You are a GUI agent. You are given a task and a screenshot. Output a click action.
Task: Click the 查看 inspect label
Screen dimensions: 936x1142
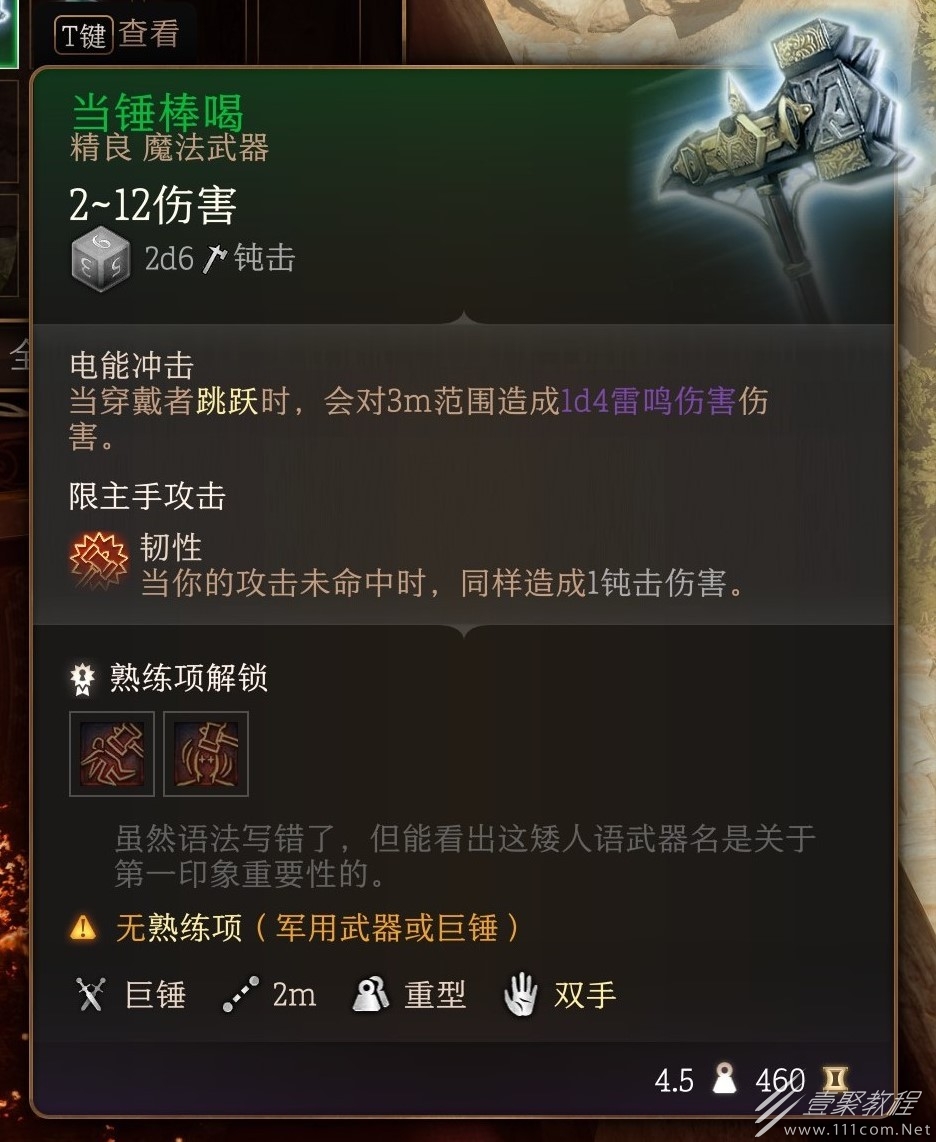(149, 34)
